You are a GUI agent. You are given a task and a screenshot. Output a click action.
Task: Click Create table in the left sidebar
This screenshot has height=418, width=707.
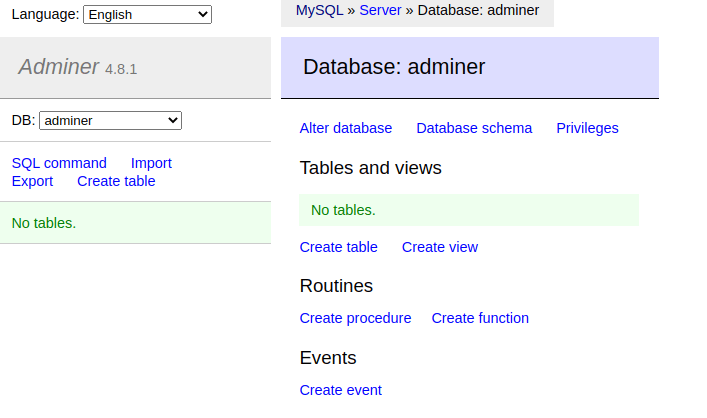point(116,181)
